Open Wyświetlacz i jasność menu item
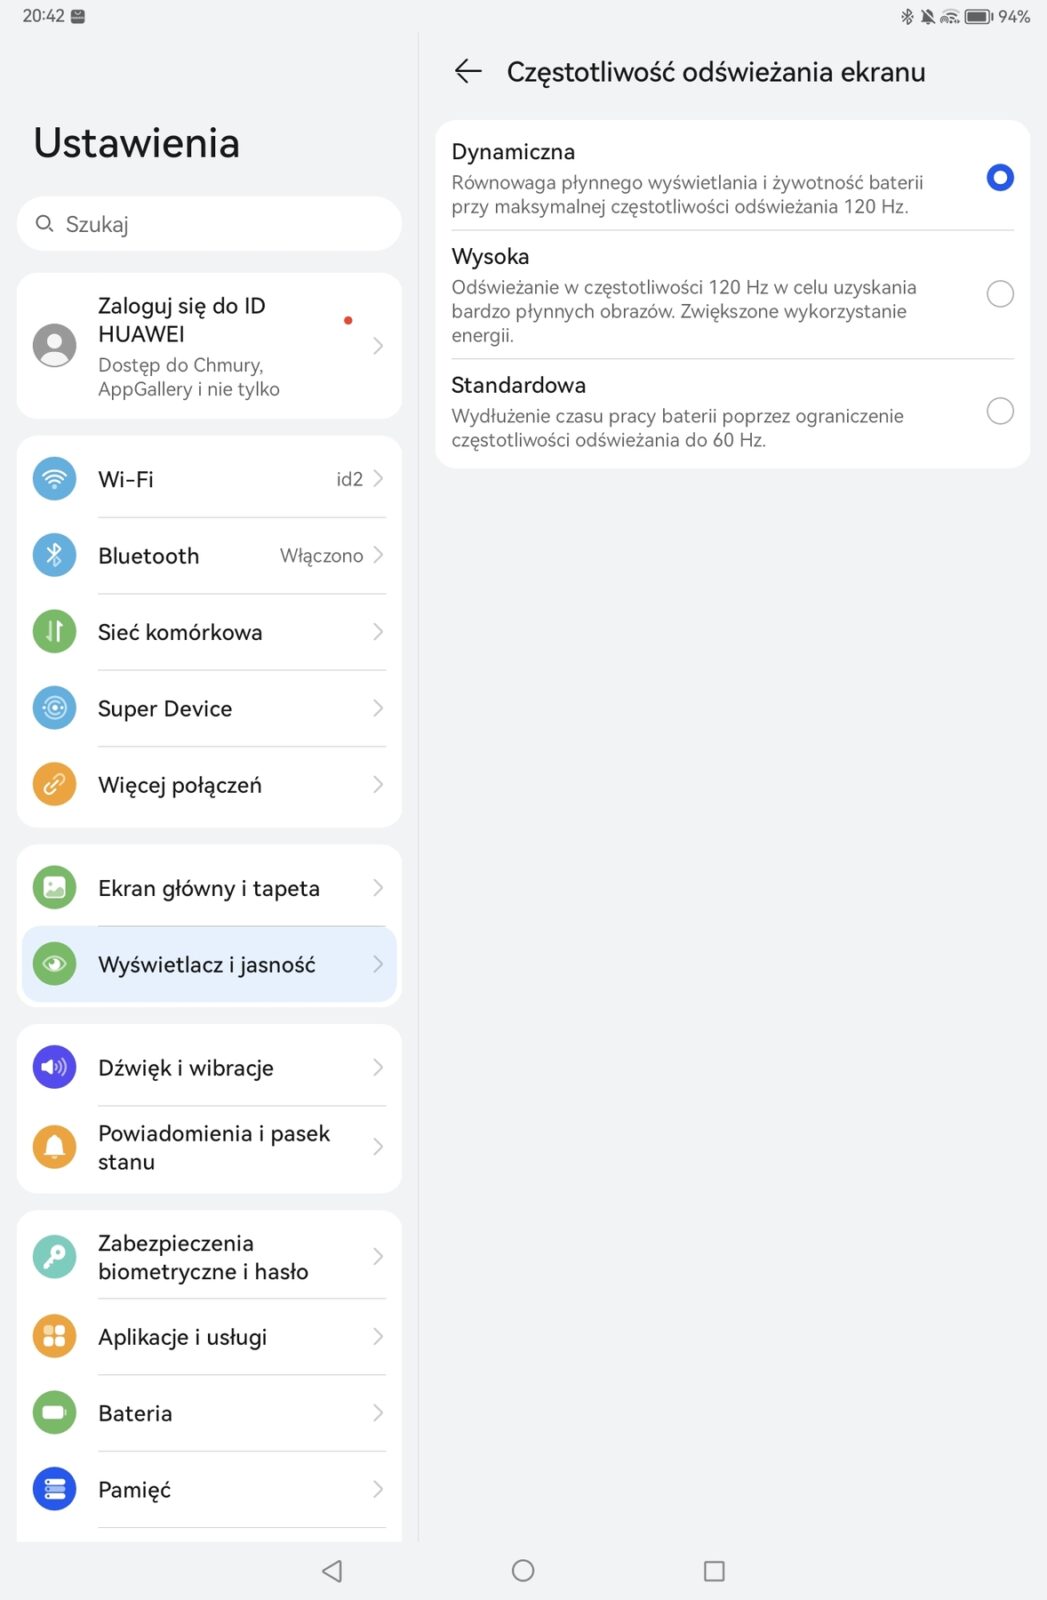The width and height of the screenshot is (1047, 1600). point(209,964)
